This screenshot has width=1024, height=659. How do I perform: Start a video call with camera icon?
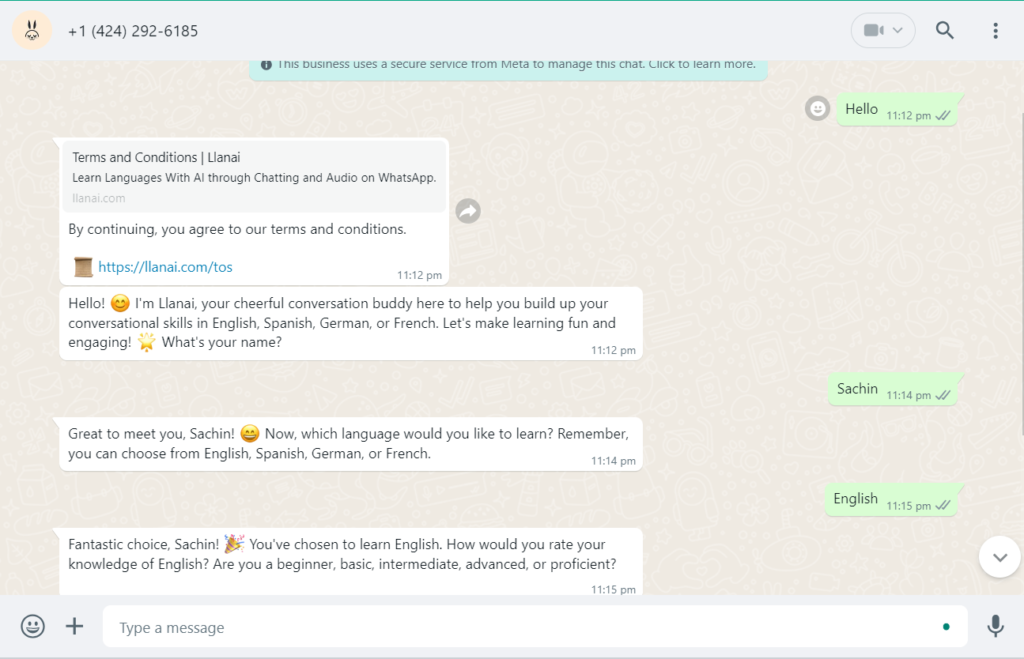coord(873,30)
